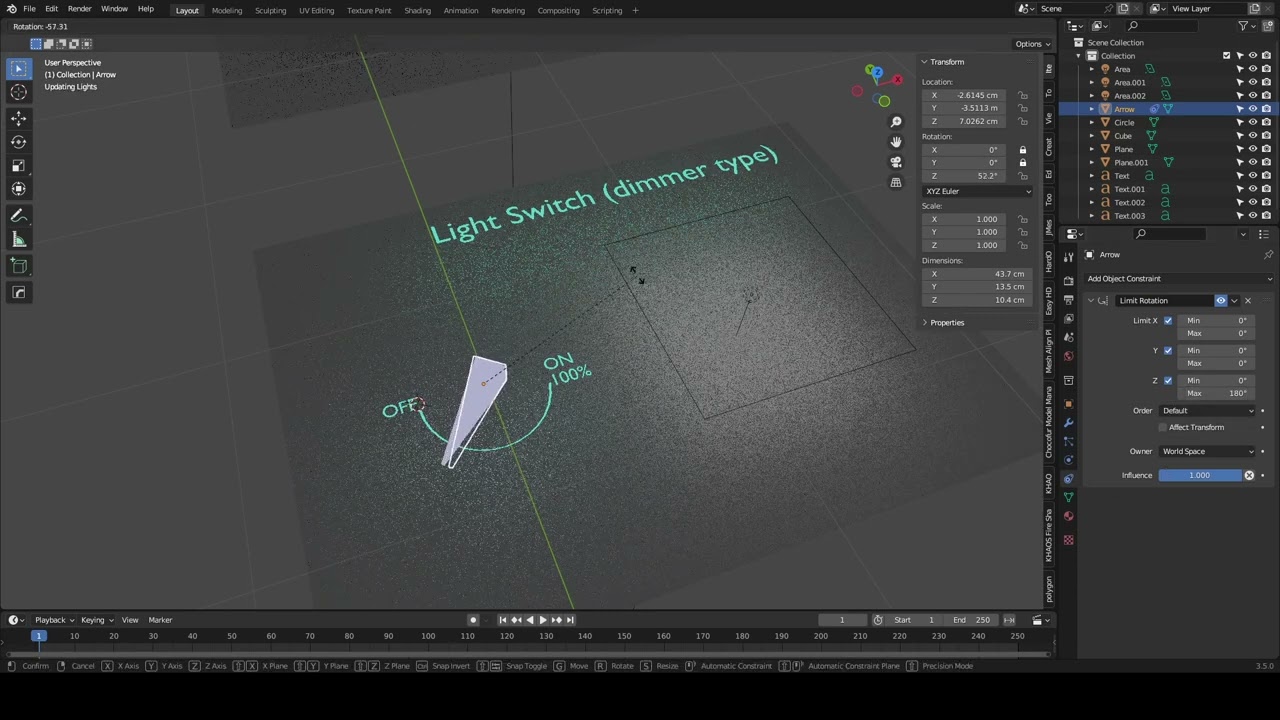Expand the Arrow object in the outliner
The image size is (1280, 720).
tap(1091, 108)
